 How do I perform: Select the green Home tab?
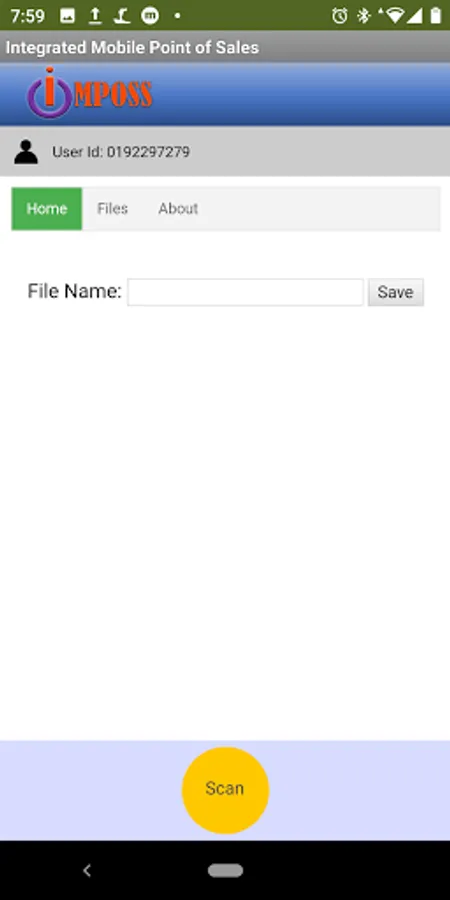tap(46, 208)
